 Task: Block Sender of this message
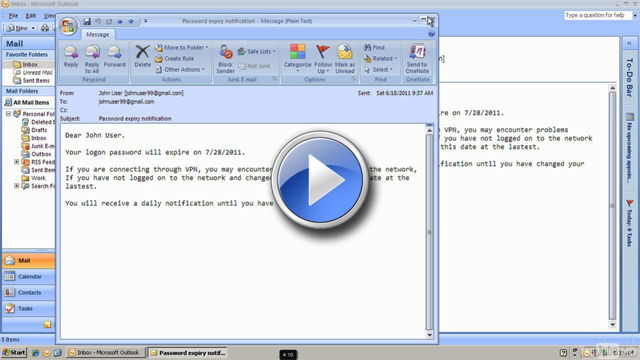tap(225, 59)
